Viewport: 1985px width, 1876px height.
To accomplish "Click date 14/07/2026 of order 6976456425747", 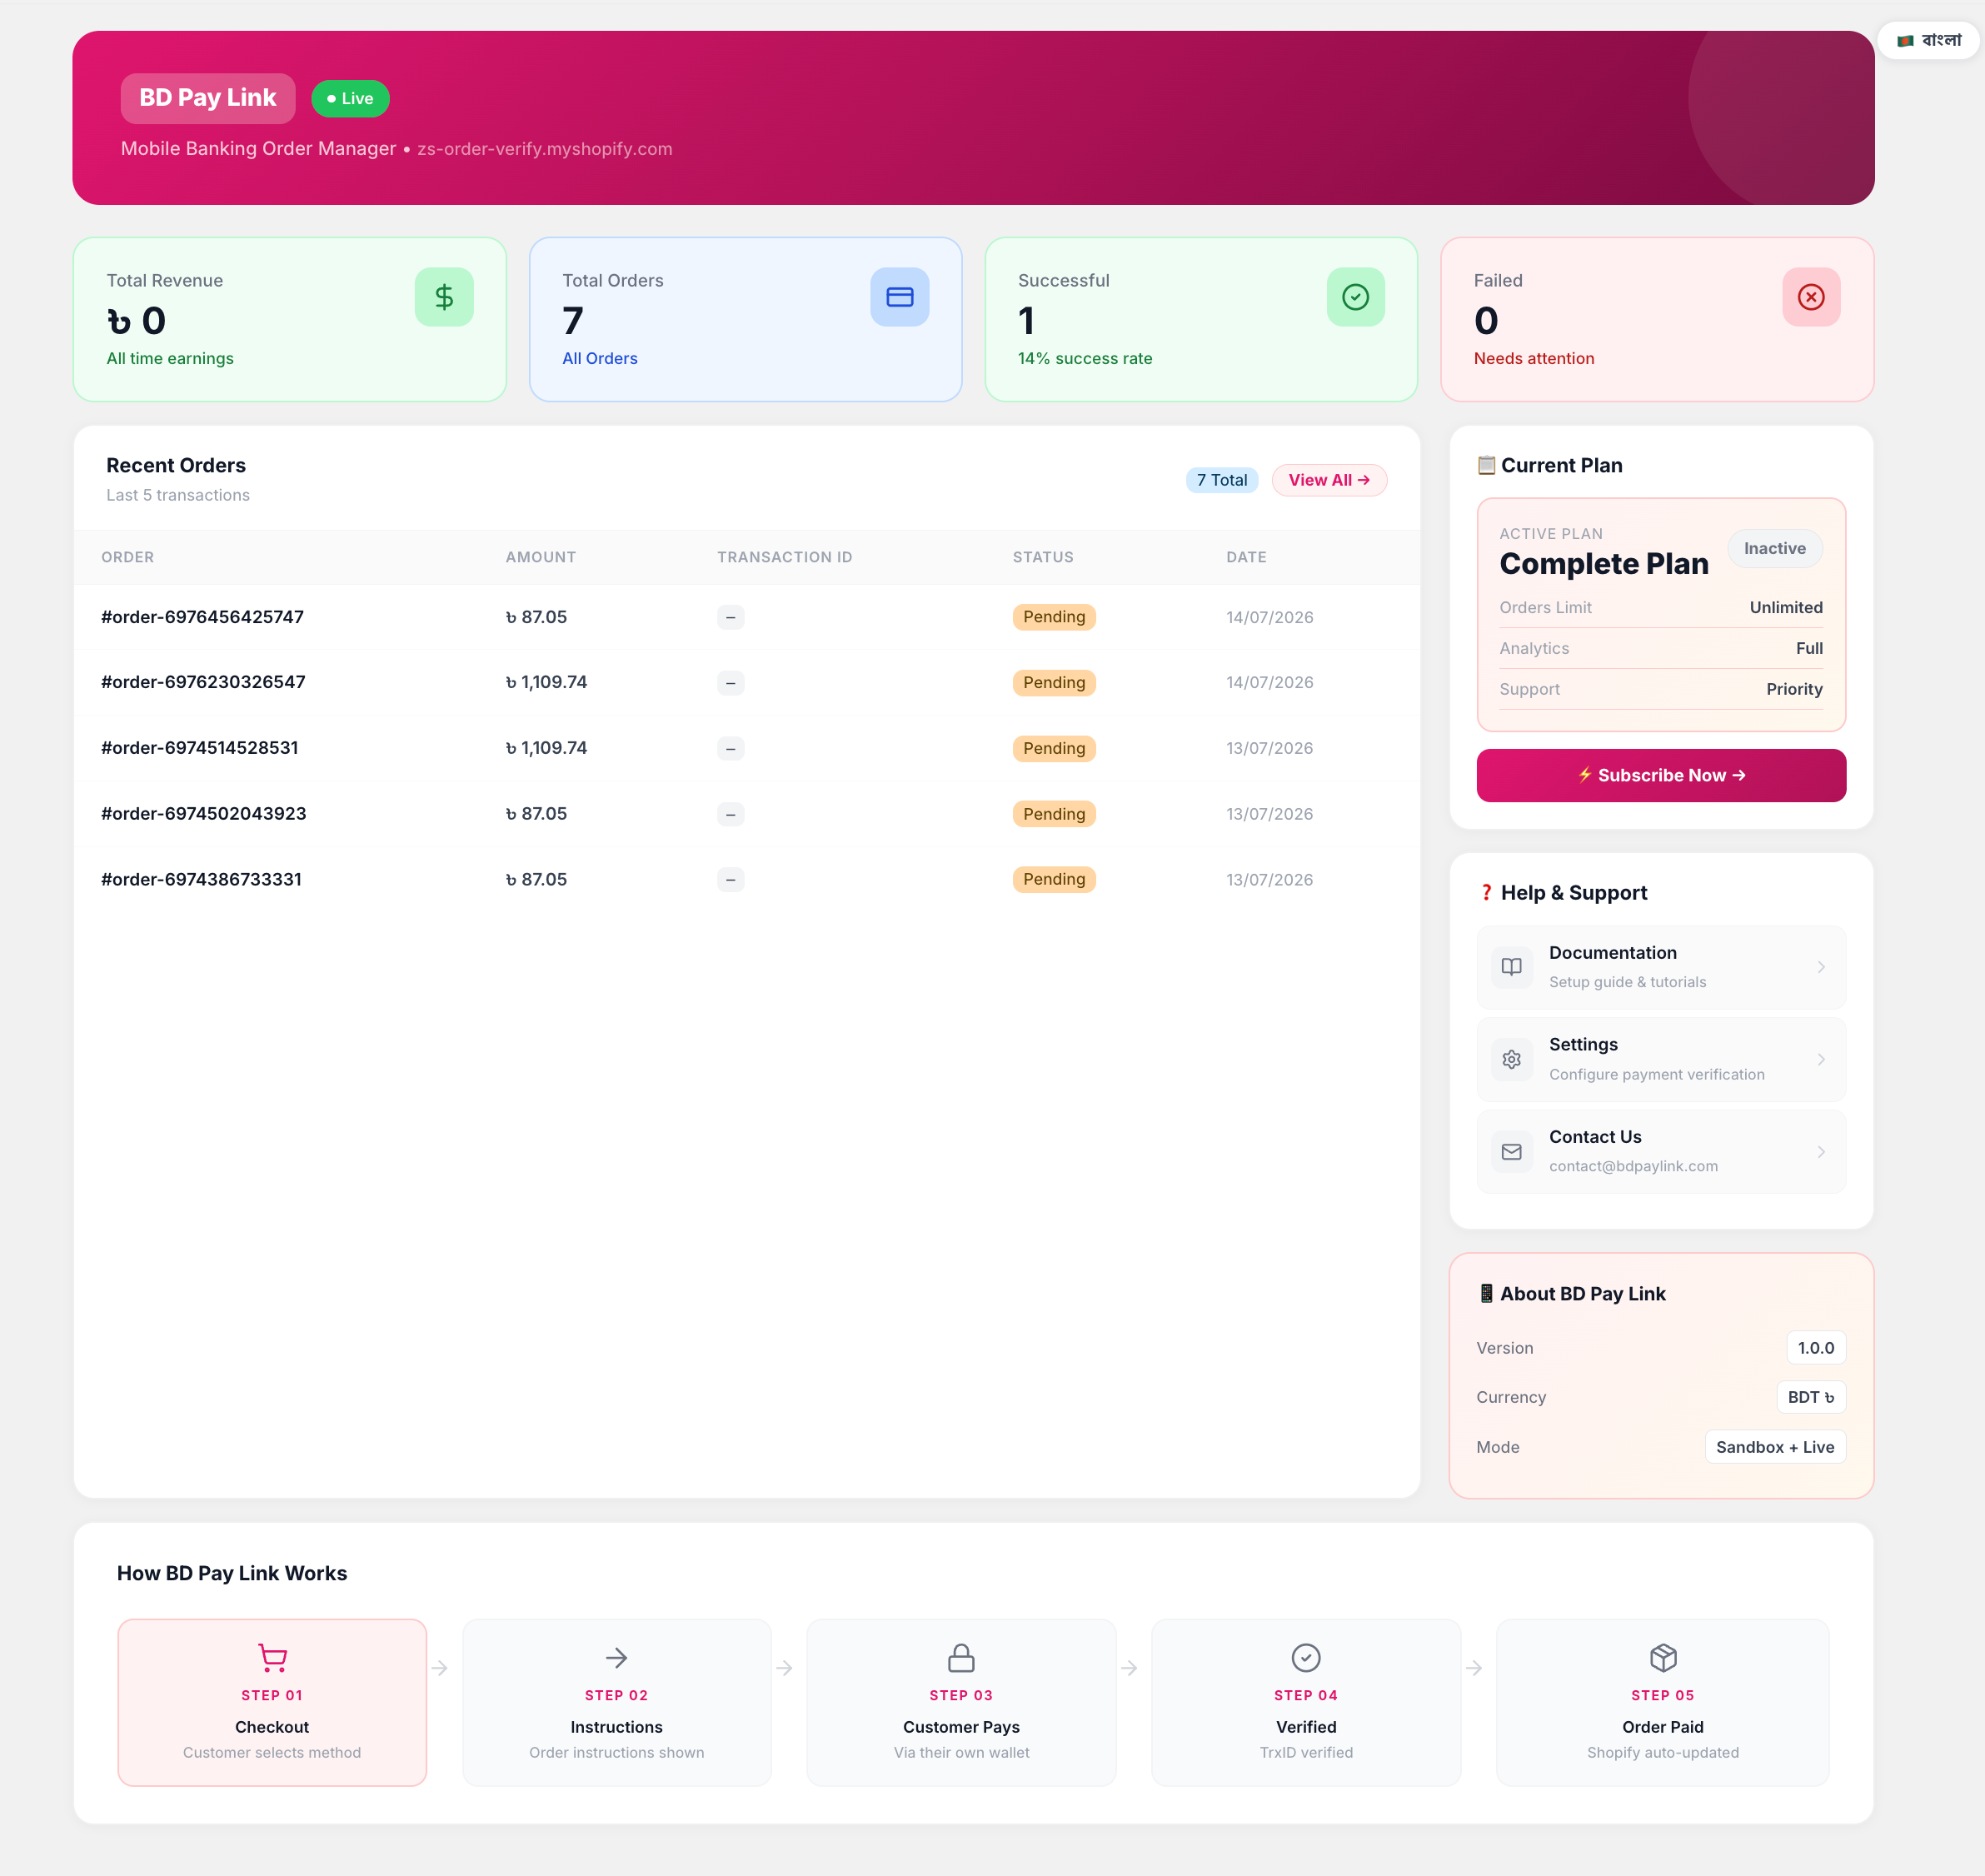I will 1270,617.
